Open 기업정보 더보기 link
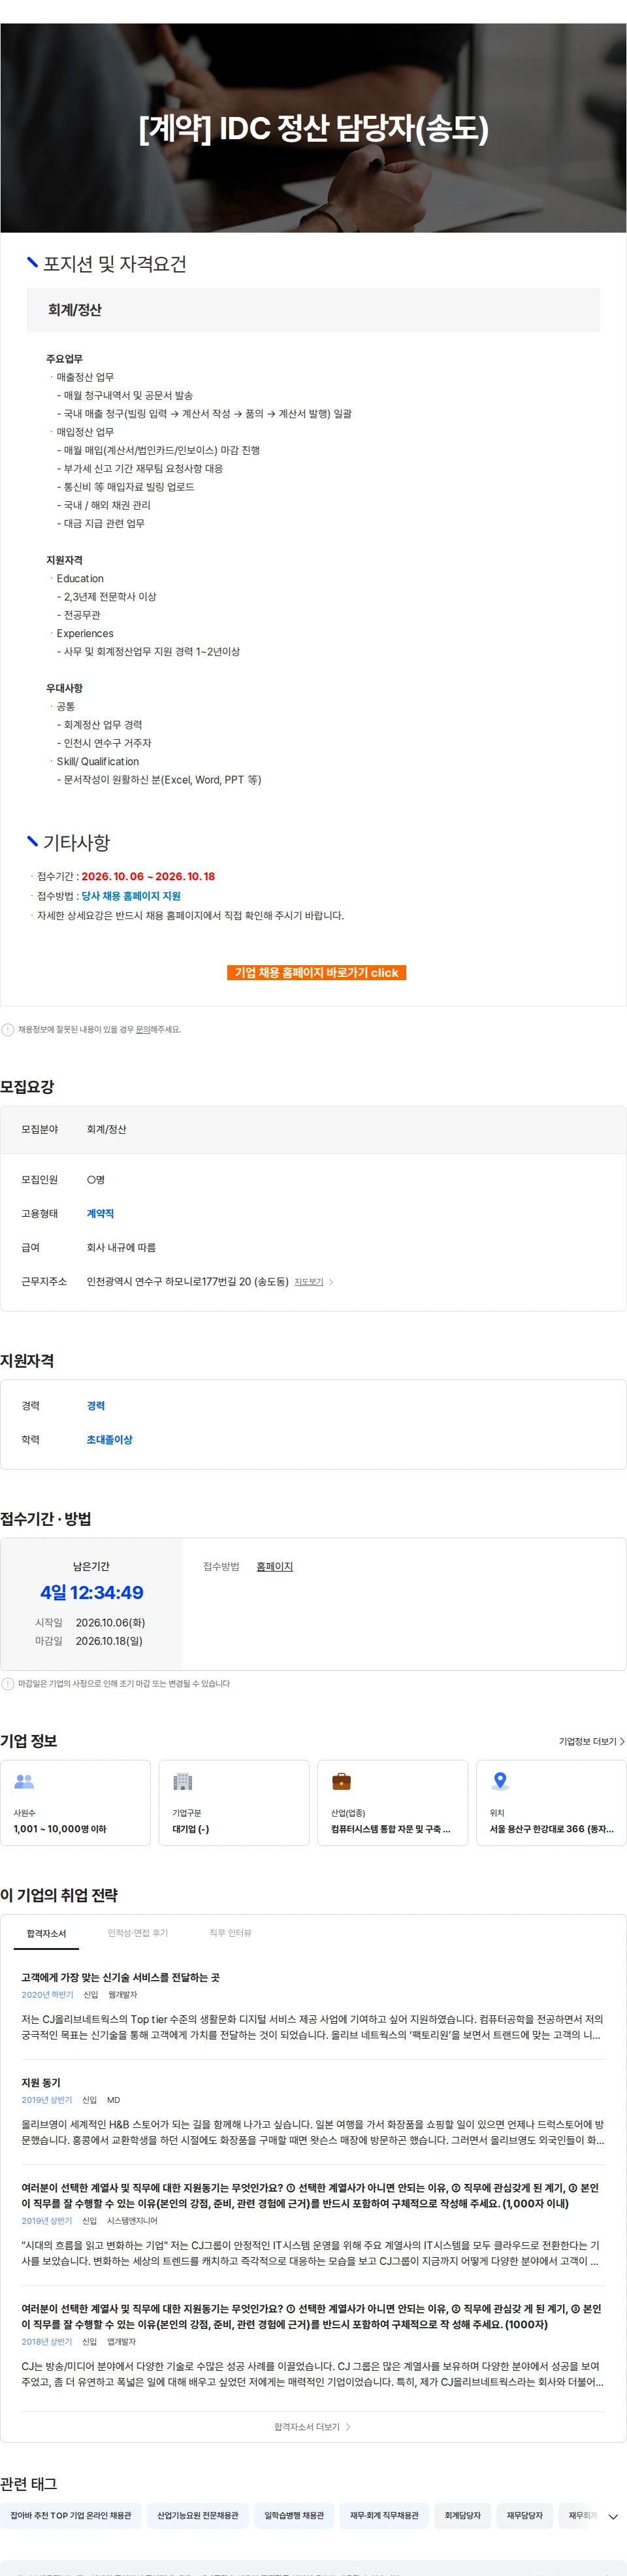The image size is (627, 2576). click(x=592, y=1741)
